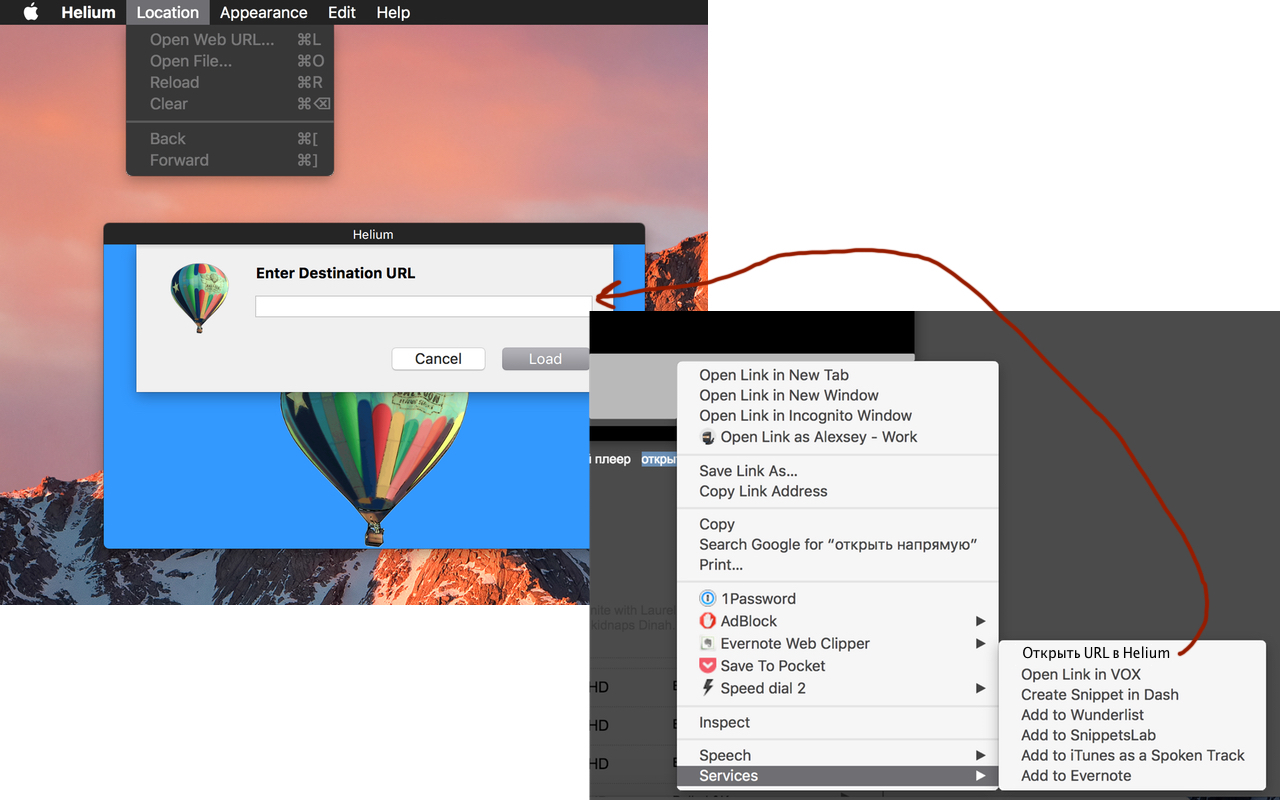Choose Clear in Location menu

pos(230,103)
